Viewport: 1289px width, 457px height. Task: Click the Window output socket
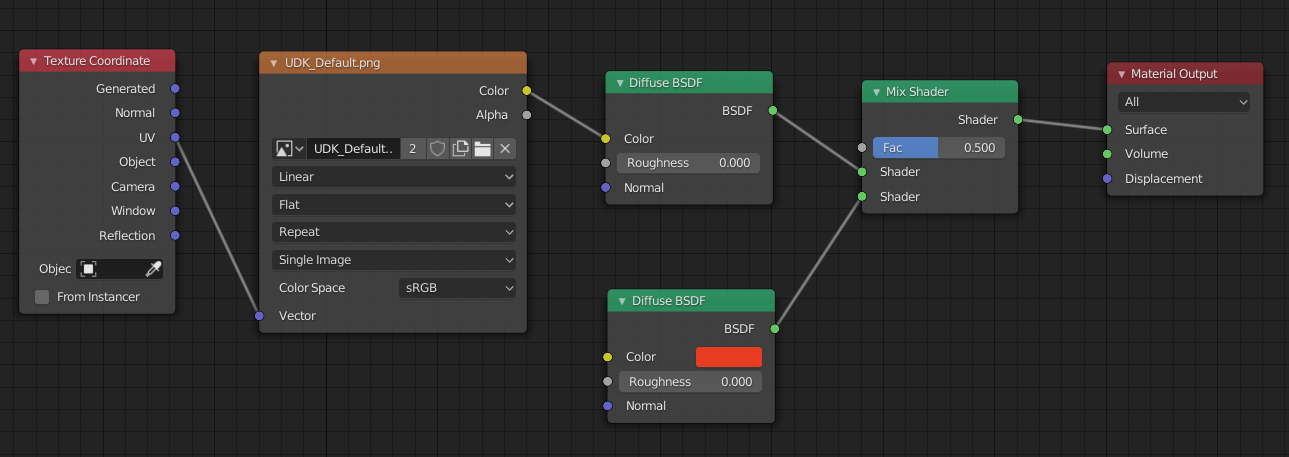pyautogui.click(x=175, y=211)
